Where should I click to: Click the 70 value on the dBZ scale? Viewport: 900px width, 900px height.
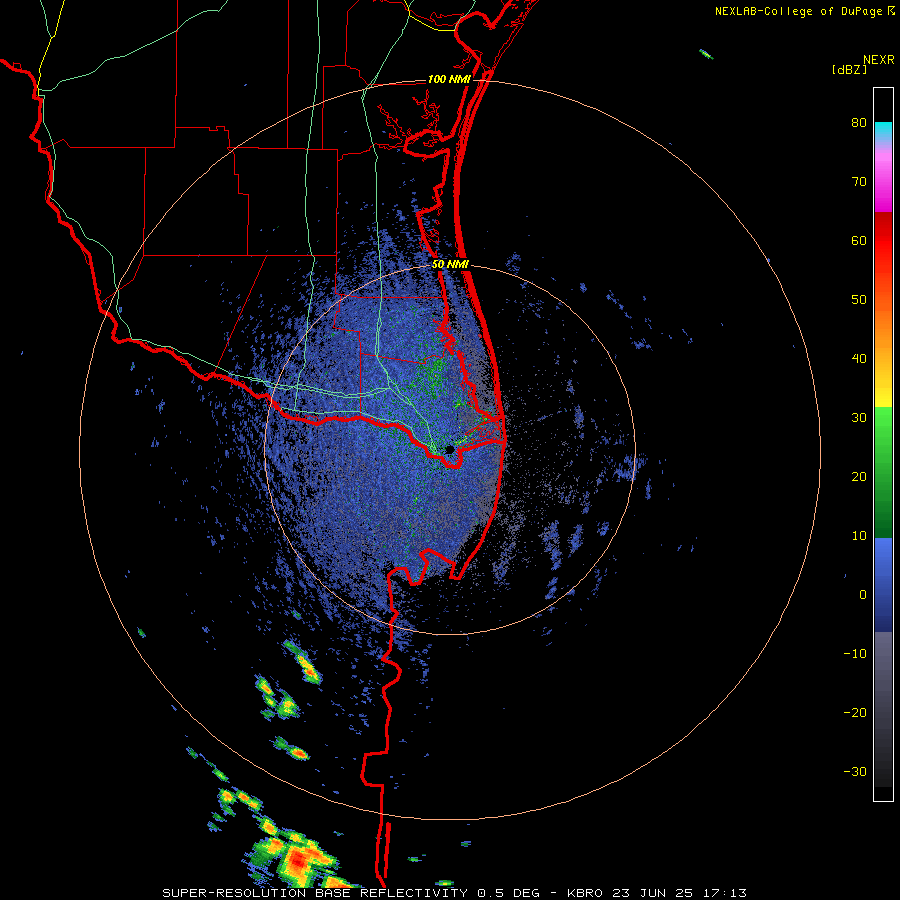pos(859,182)
